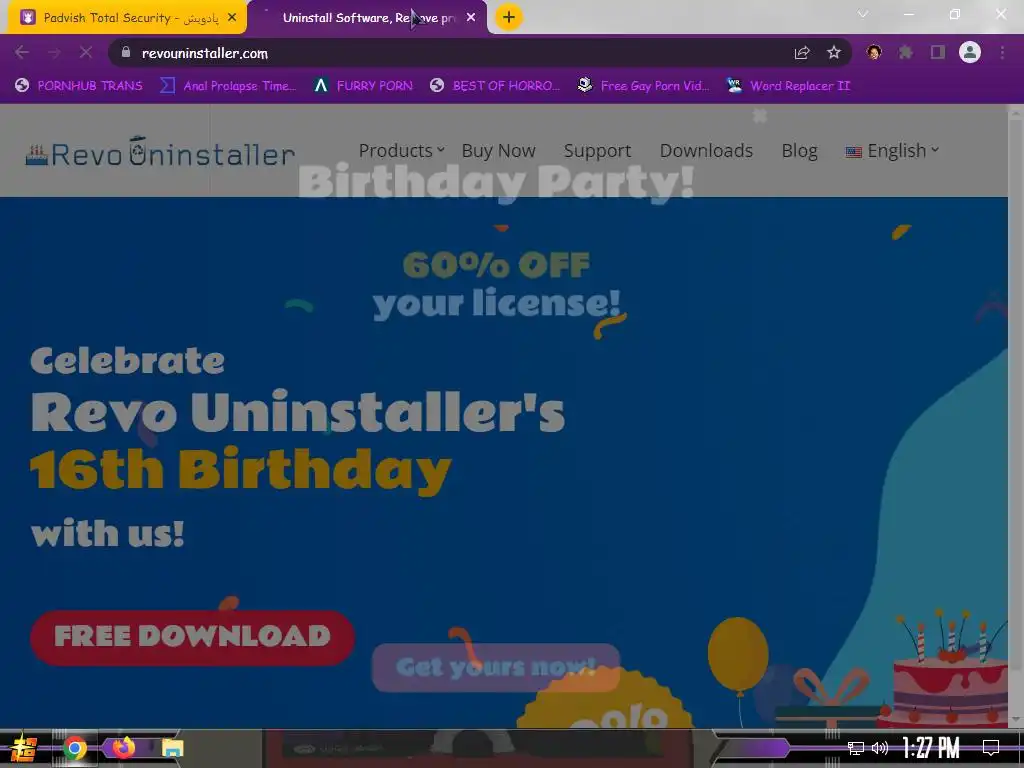Open the network tray icon
This screenshot has height=768, width=1024.
tap(856, 748)
